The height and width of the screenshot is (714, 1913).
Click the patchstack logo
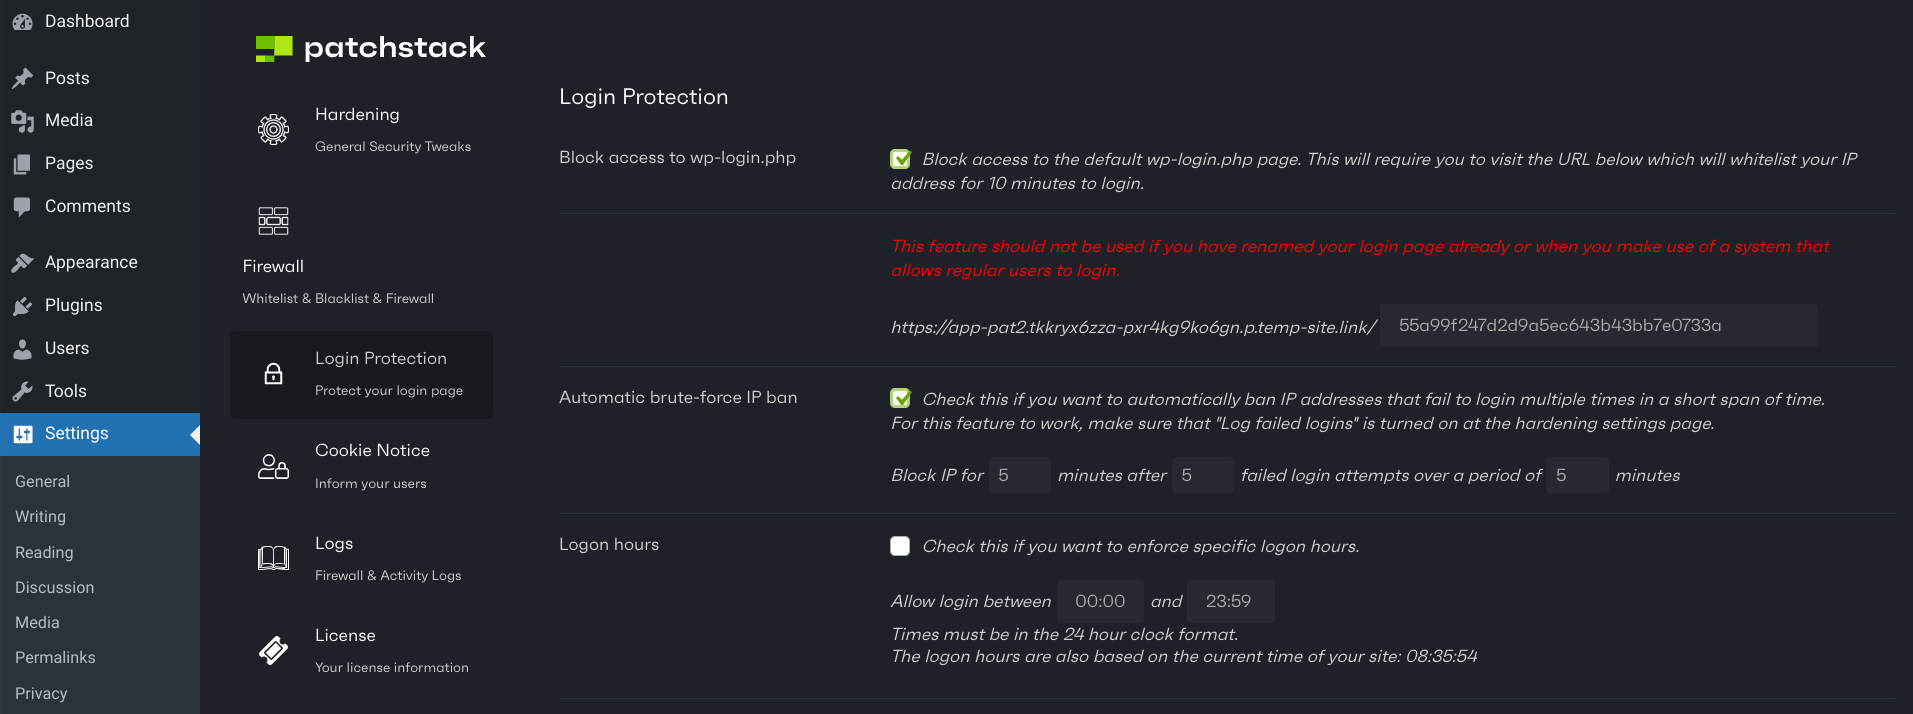[370, 48]
